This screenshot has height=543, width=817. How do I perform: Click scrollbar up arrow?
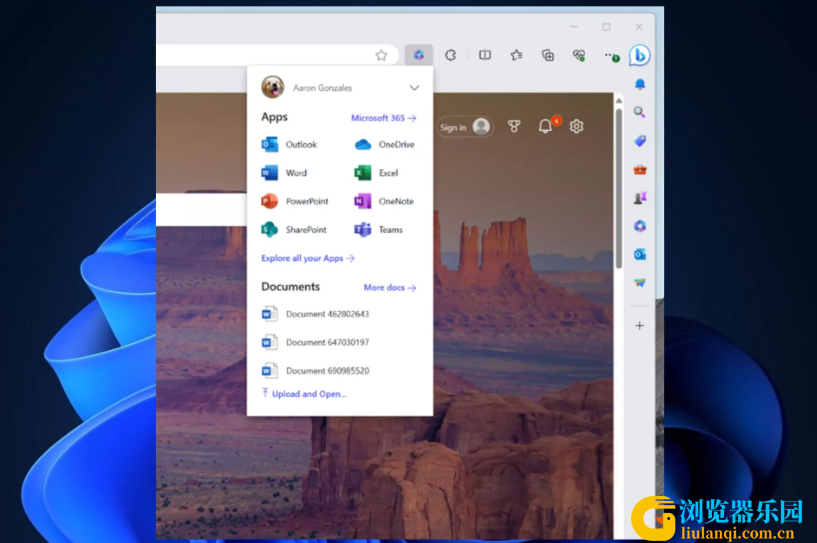[618, 100]
